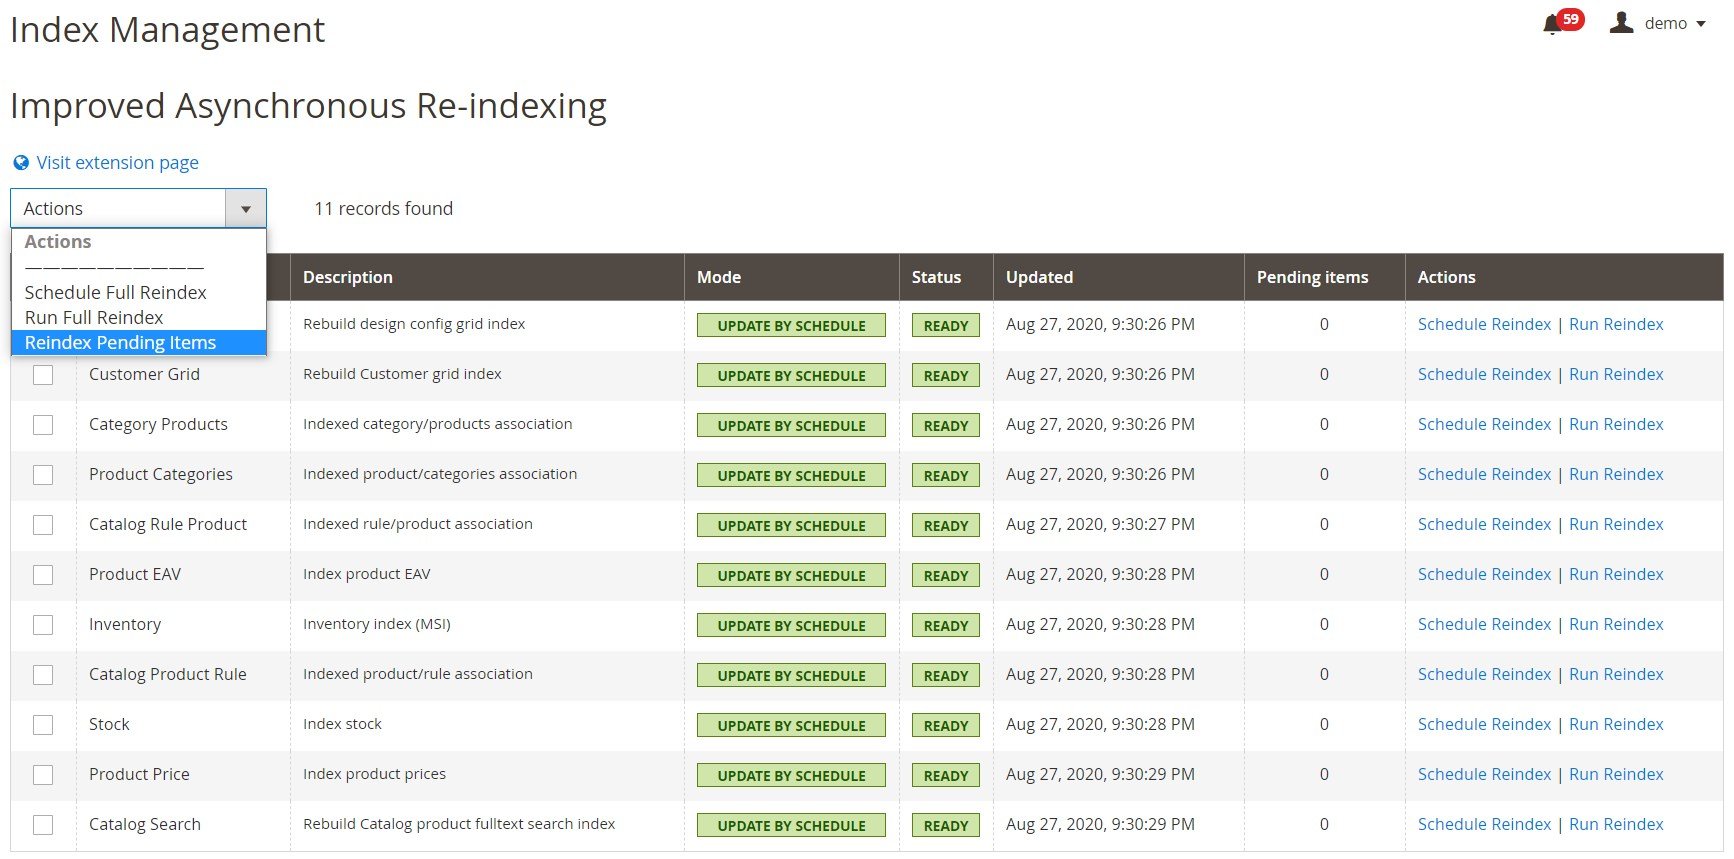The image size is (1734, 859).
Task: Schedule Reindex for Product Price
Action: [x=1484, y=774]
